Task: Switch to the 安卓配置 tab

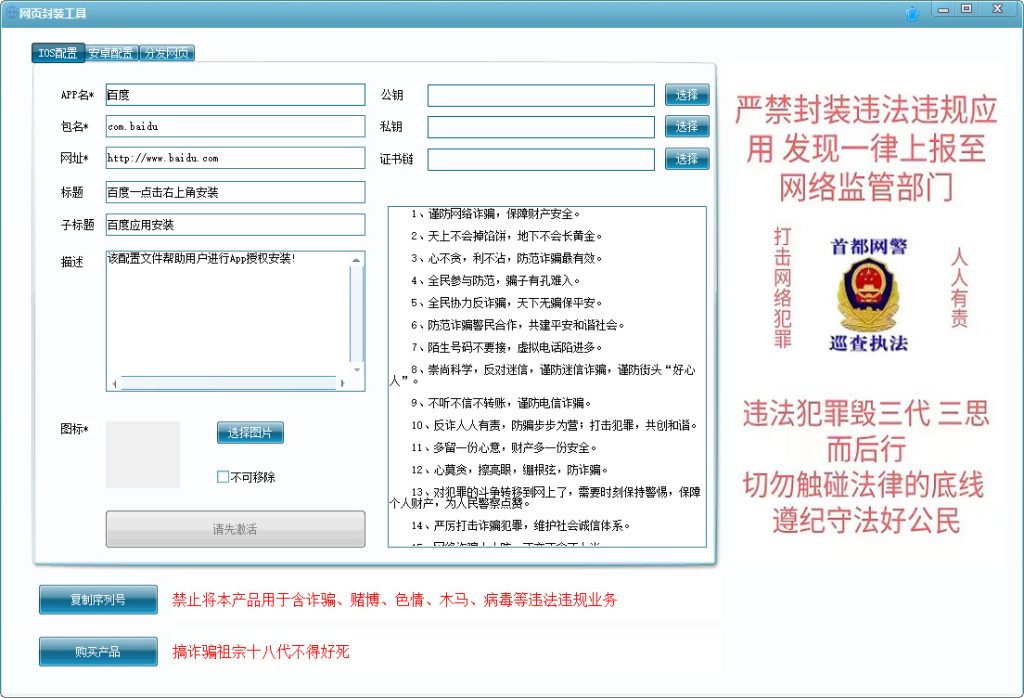Action: [111, 54]
